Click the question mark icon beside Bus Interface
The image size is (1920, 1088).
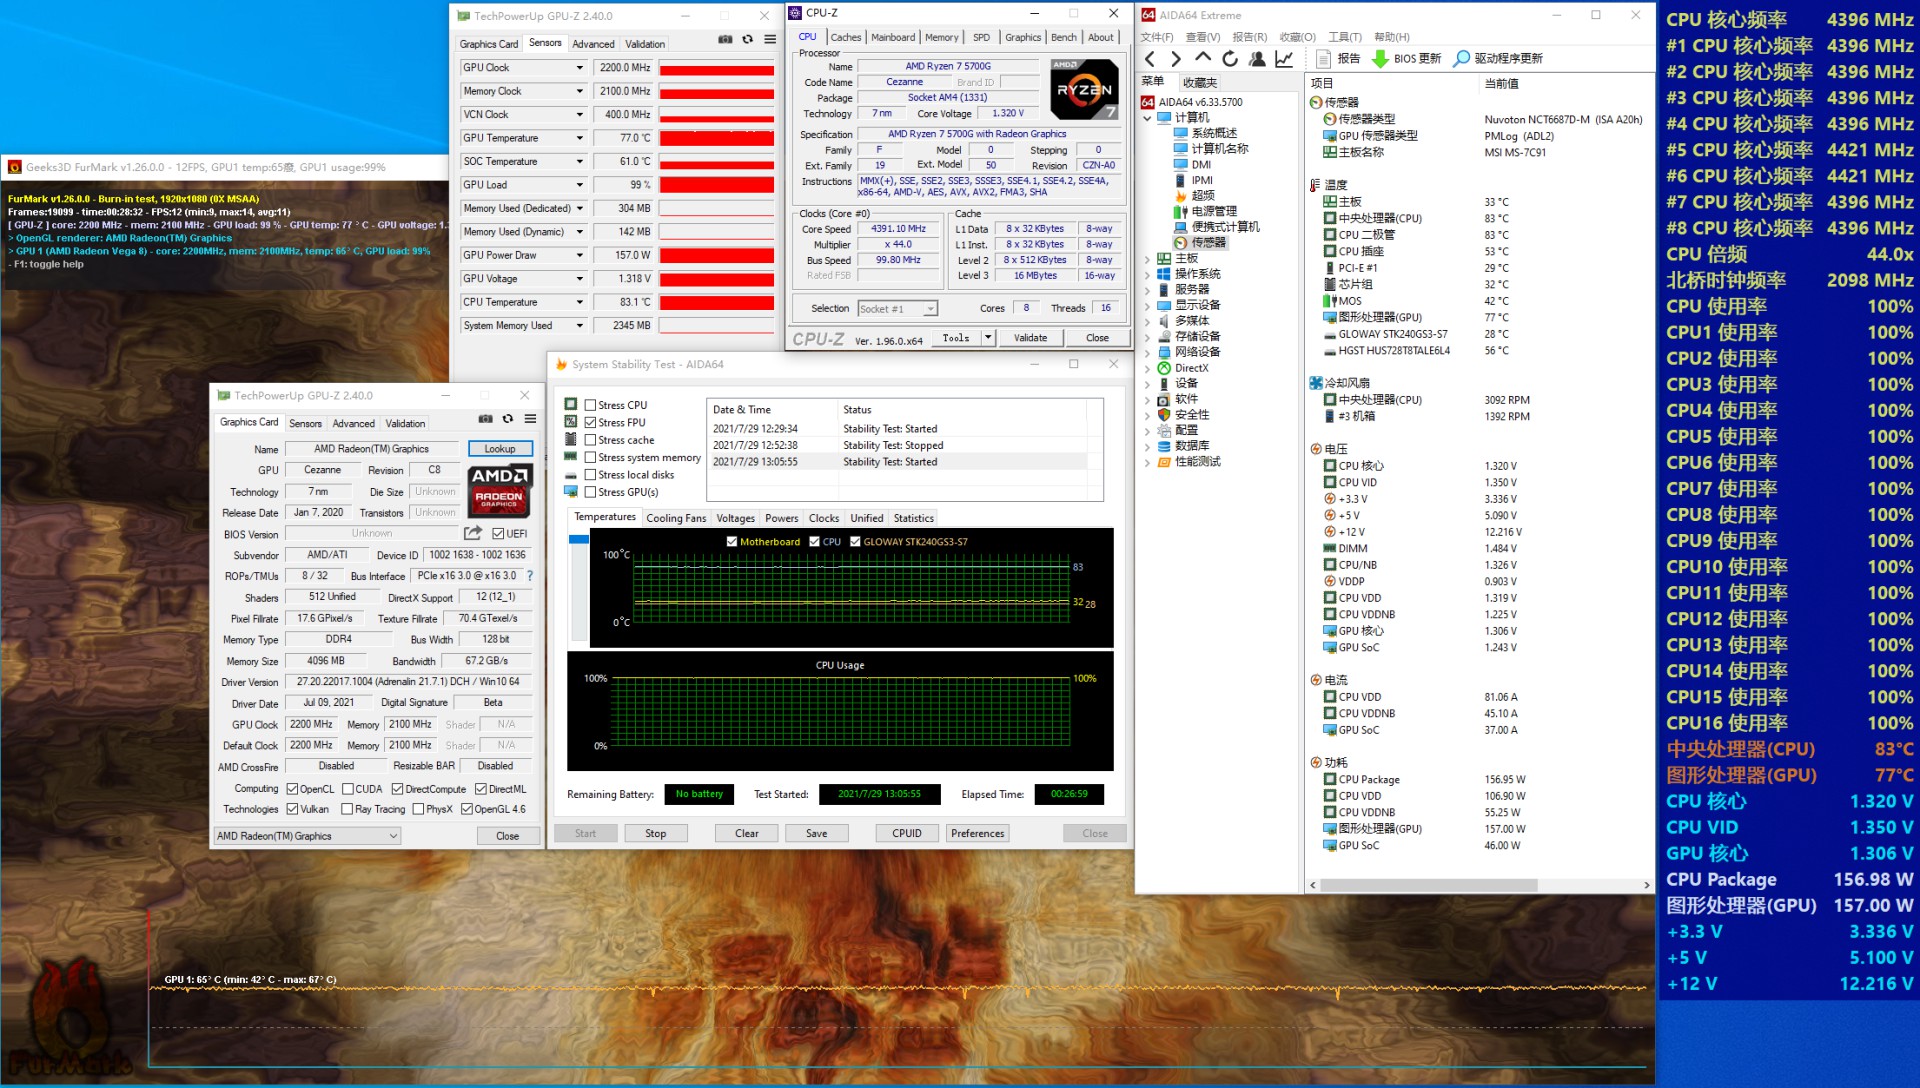point(529,576)
